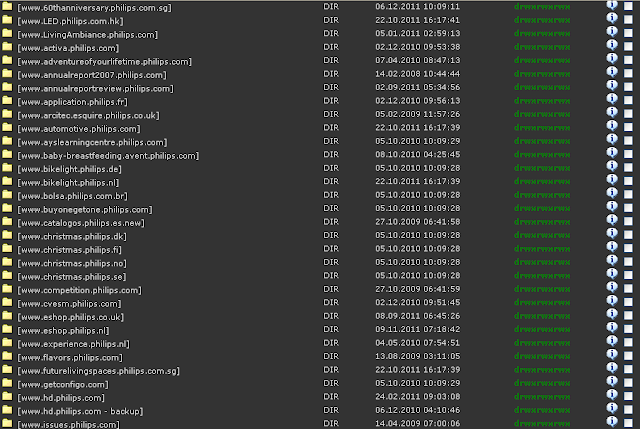This screenshot has width=640, height=429.
Task: Check www.futurelivingspaces.philips.com.sg checkbox
Action: 628,369
